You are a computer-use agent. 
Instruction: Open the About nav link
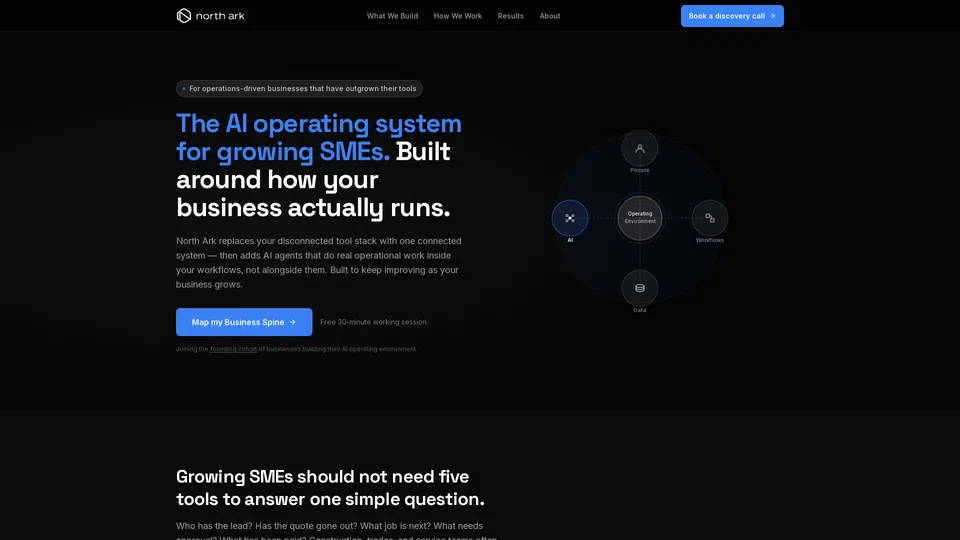point(549,16)
